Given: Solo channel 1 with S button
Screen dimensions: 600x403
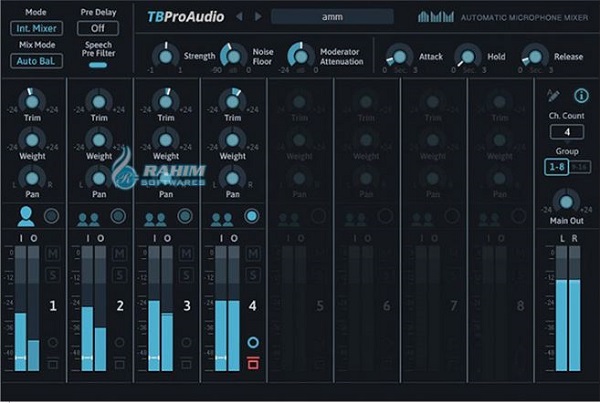Looking at the screenshot, I should [x=53, y=275].
